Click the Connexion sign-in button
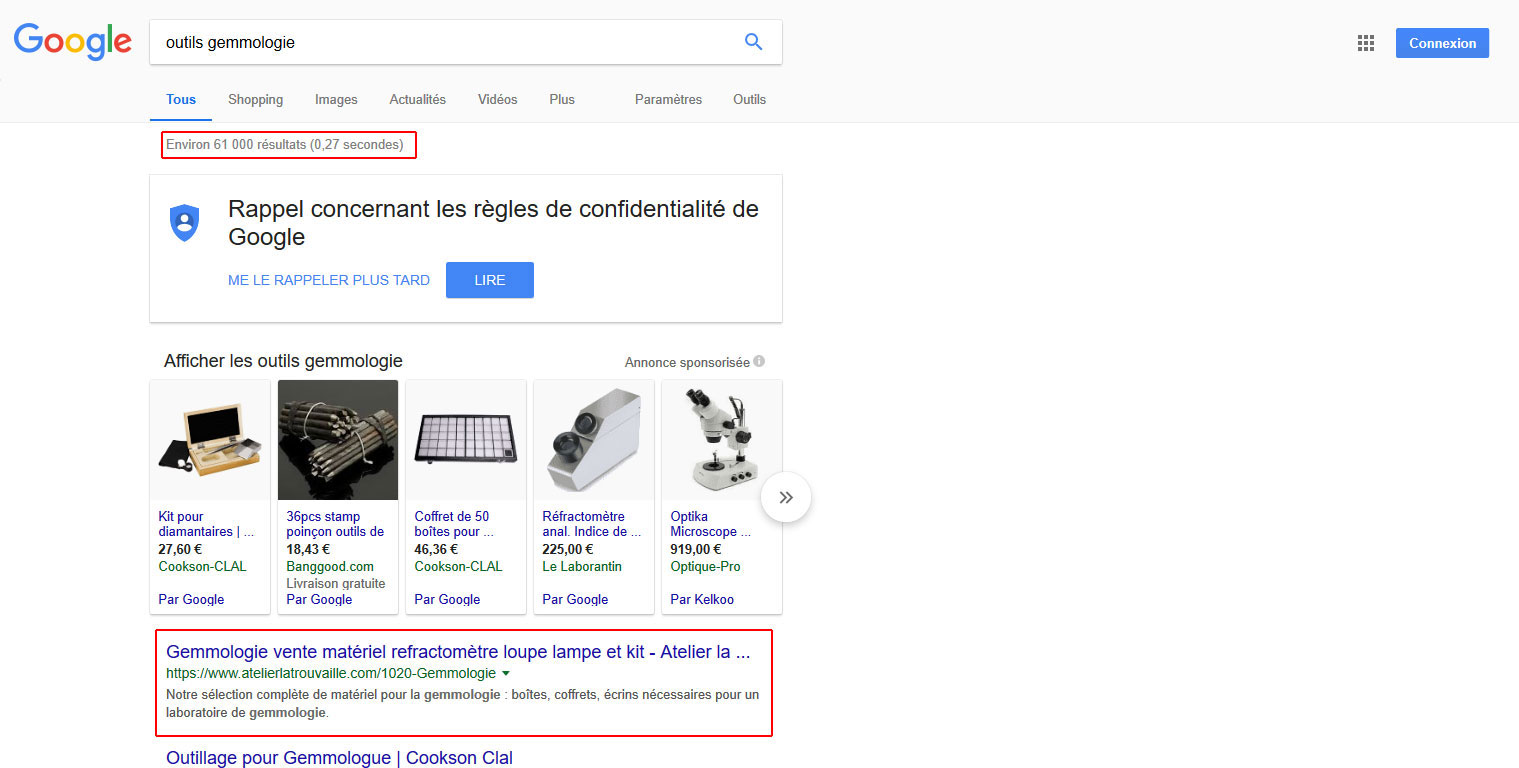The width and height of the screenshot is (1519, 768). (1442, 43)
